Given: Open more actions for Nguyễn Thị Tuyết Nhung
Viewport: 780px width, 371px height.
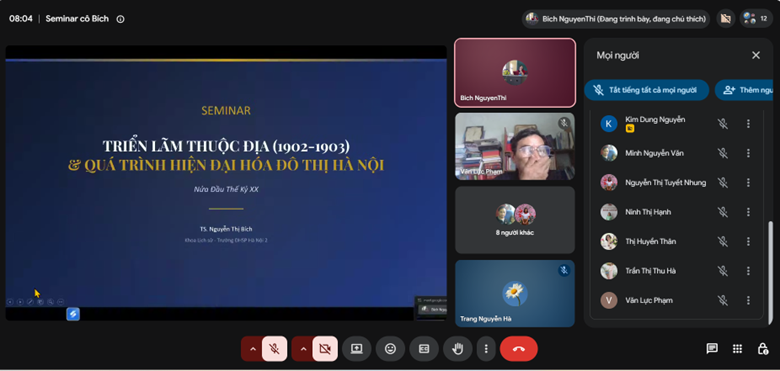Looking at the screenshot, I should [x=748, y=183].
